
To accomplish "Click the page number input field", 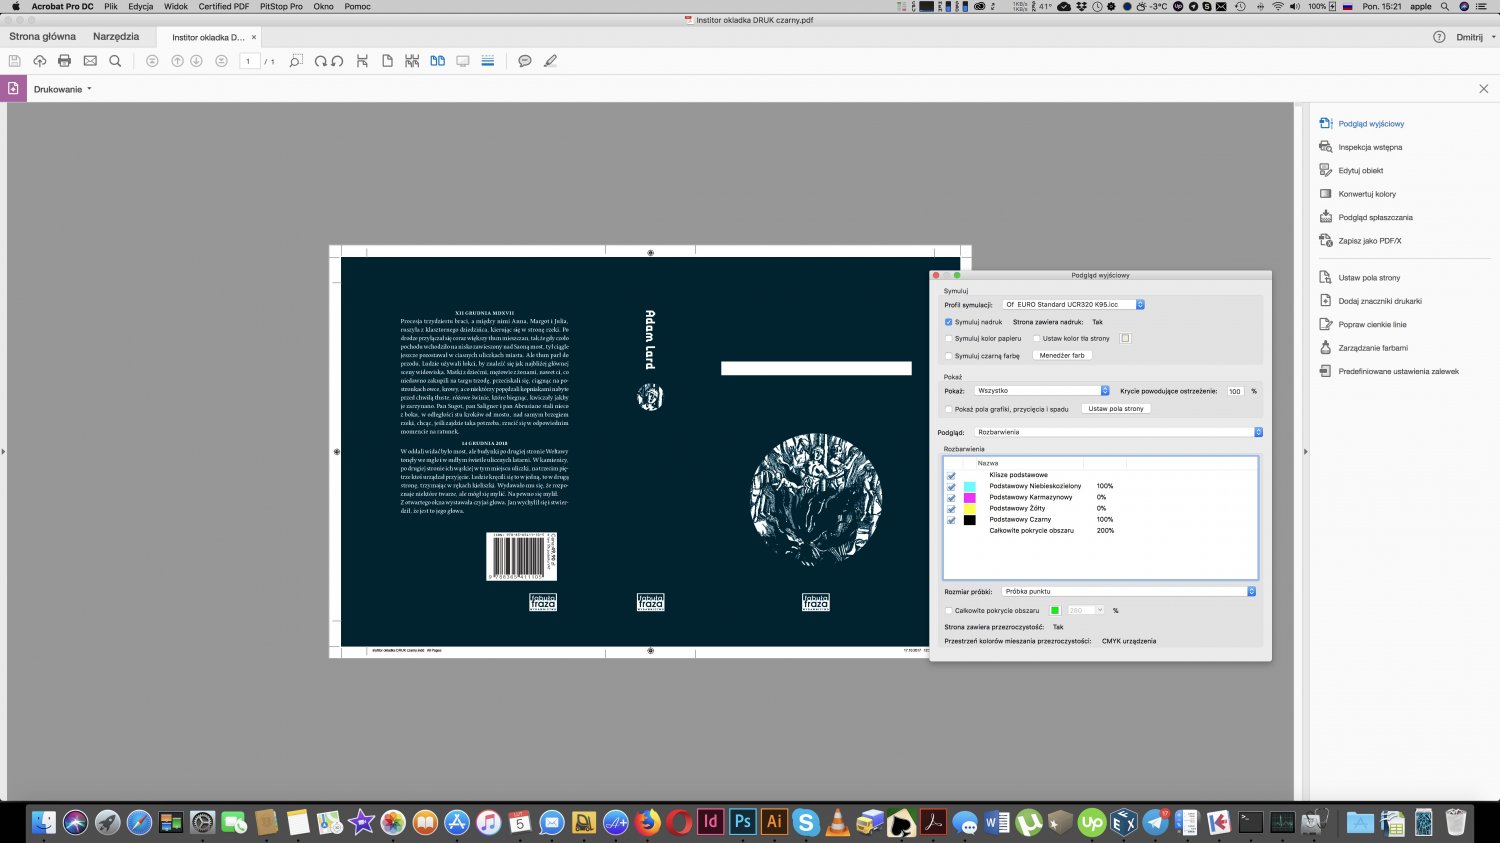I will (249, 61).
